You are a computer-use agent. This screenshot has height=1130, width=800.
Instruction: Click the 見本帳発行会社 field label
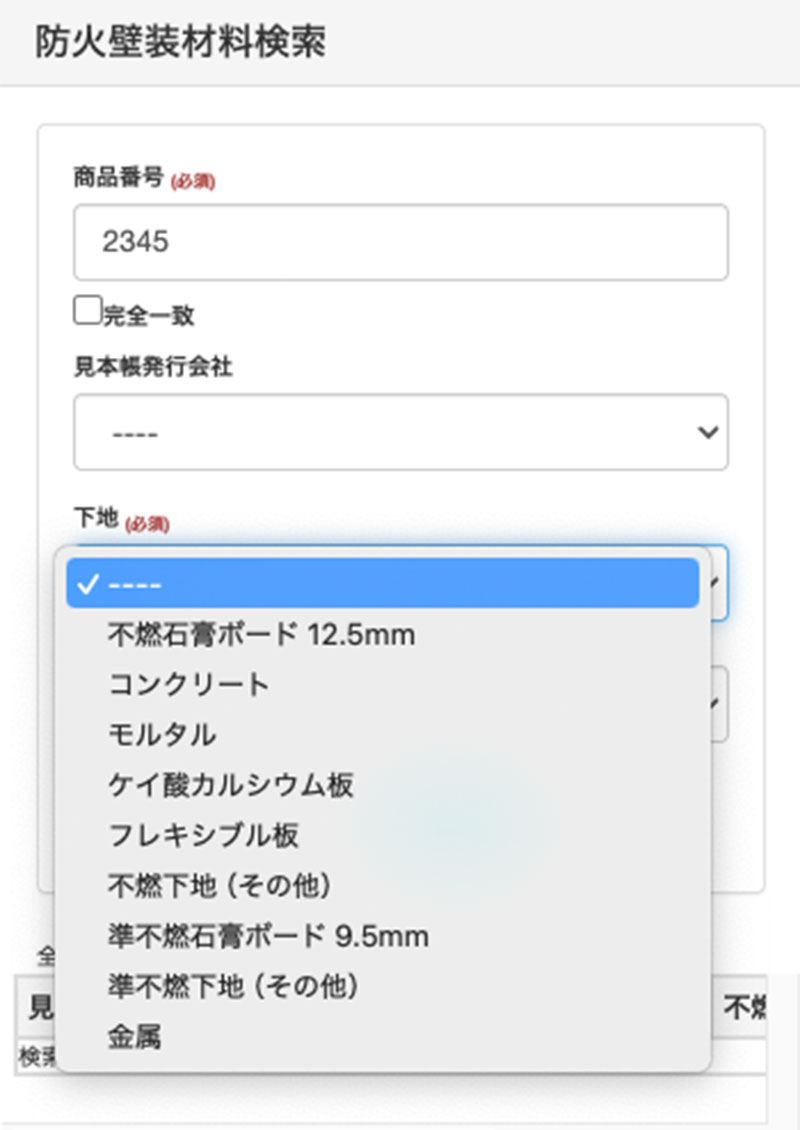[153, 367]
